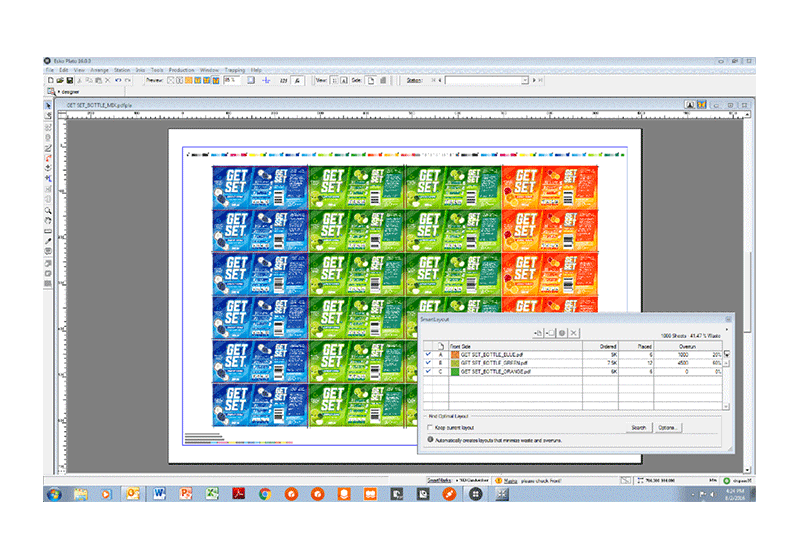Screen dimensions: 800x559
Task: Open PowerPoint from the taskbar
Action: [185, 493]
